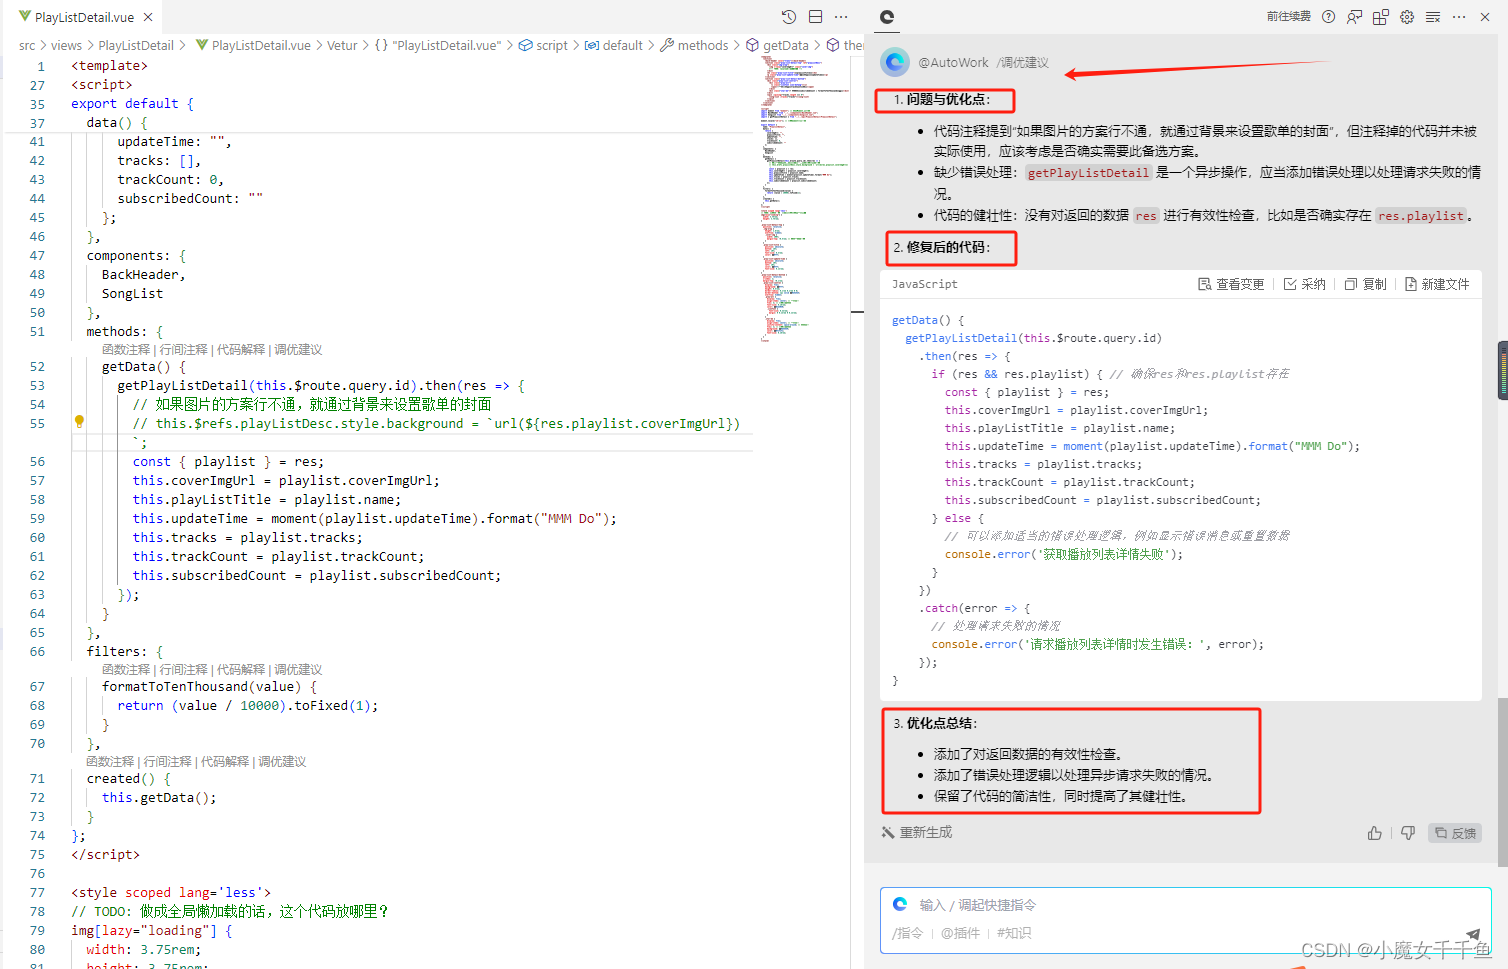Image resolution: width=1508 pixels, height=969 pixels.
Task: Open assistant panel more options ellipsis
Action: tap(1459, 17)
